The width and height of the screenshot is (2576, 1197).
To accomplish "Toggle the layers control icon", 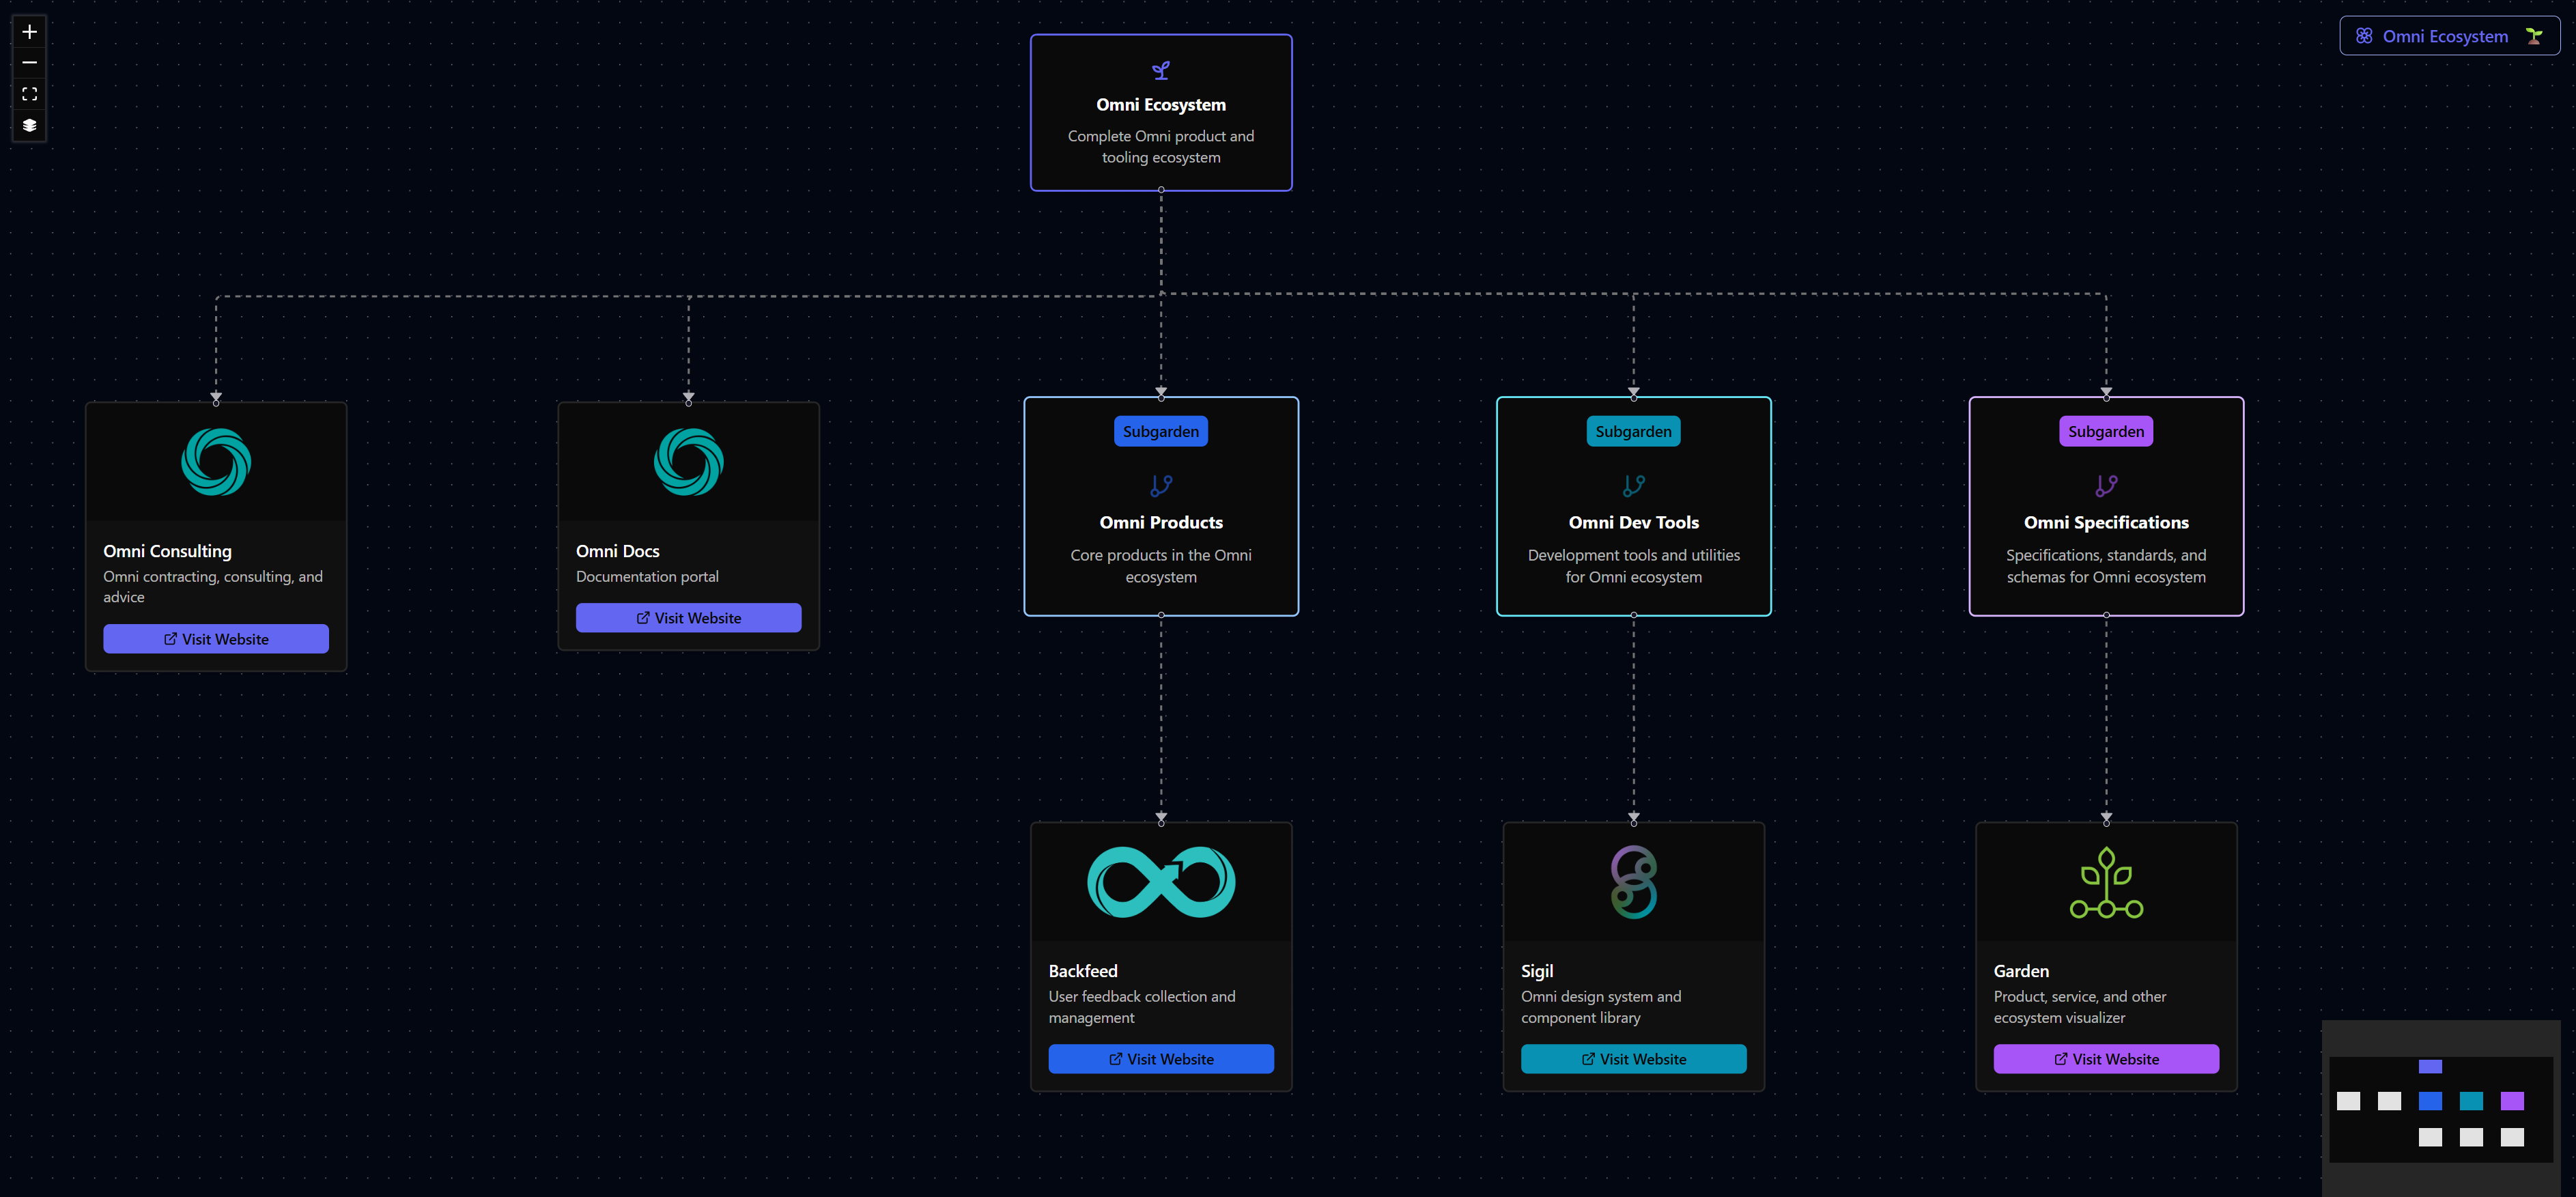I will coord(30,125).
